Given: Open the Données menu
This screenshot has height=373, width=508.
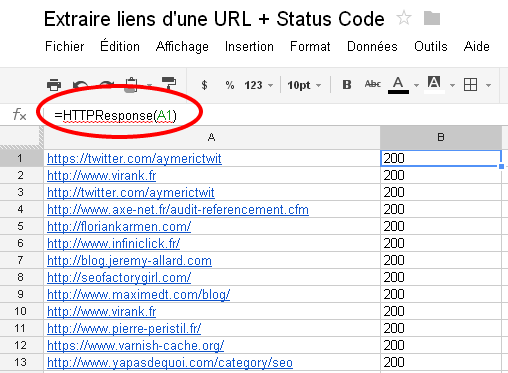Looking at the screenshot, I should [x=372, y=46].
